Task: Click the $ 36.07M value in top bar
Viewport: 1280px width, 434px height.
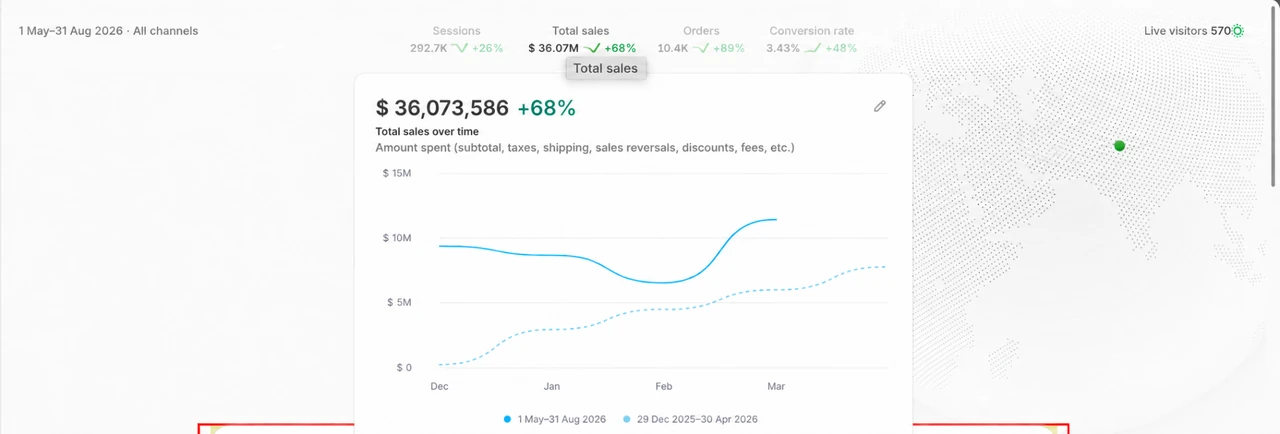Action: point(554,48)
